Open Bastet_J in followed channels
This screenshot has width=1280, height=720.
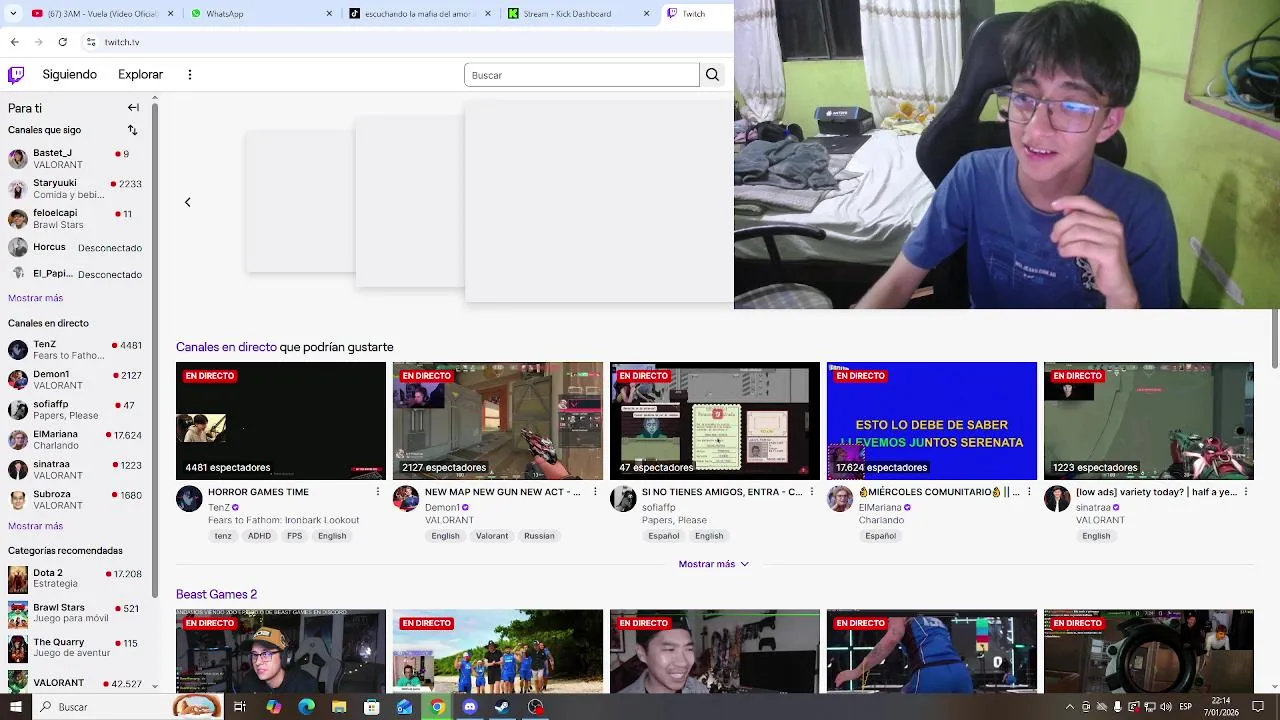coord(76,159)
